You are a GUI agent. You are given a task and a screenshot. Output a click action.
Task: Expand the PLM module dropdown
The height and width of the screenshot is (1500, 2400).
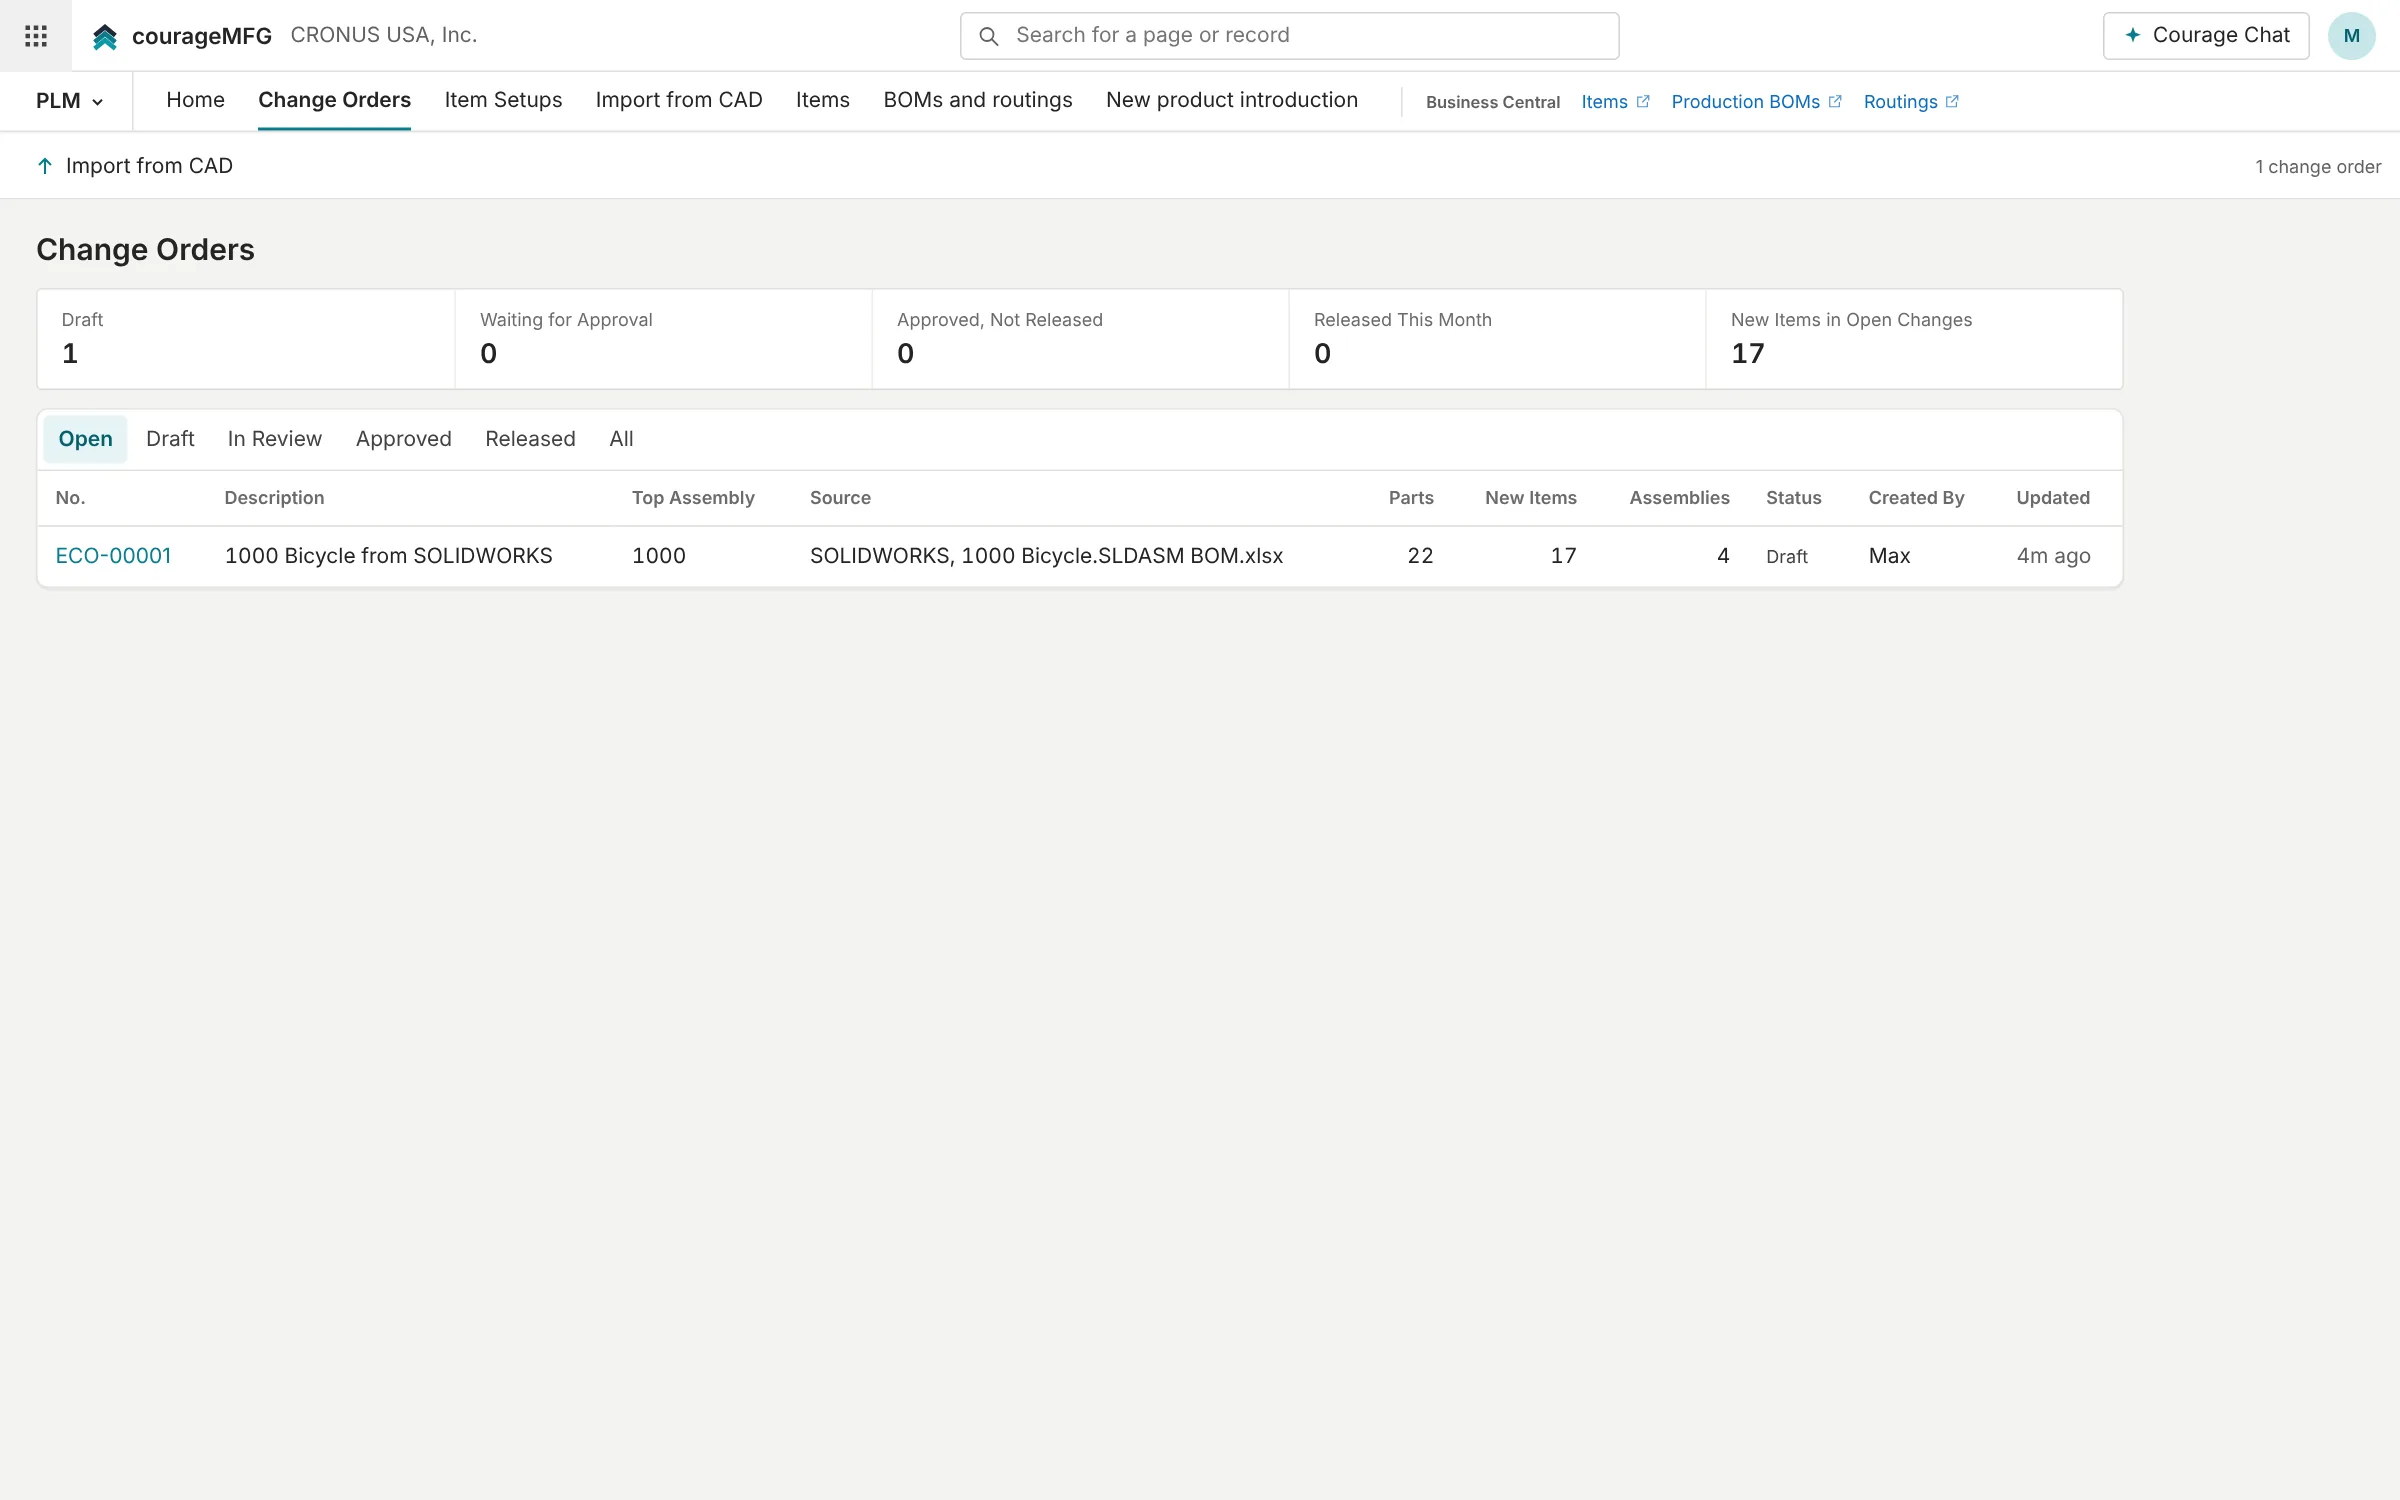(69, 101)
